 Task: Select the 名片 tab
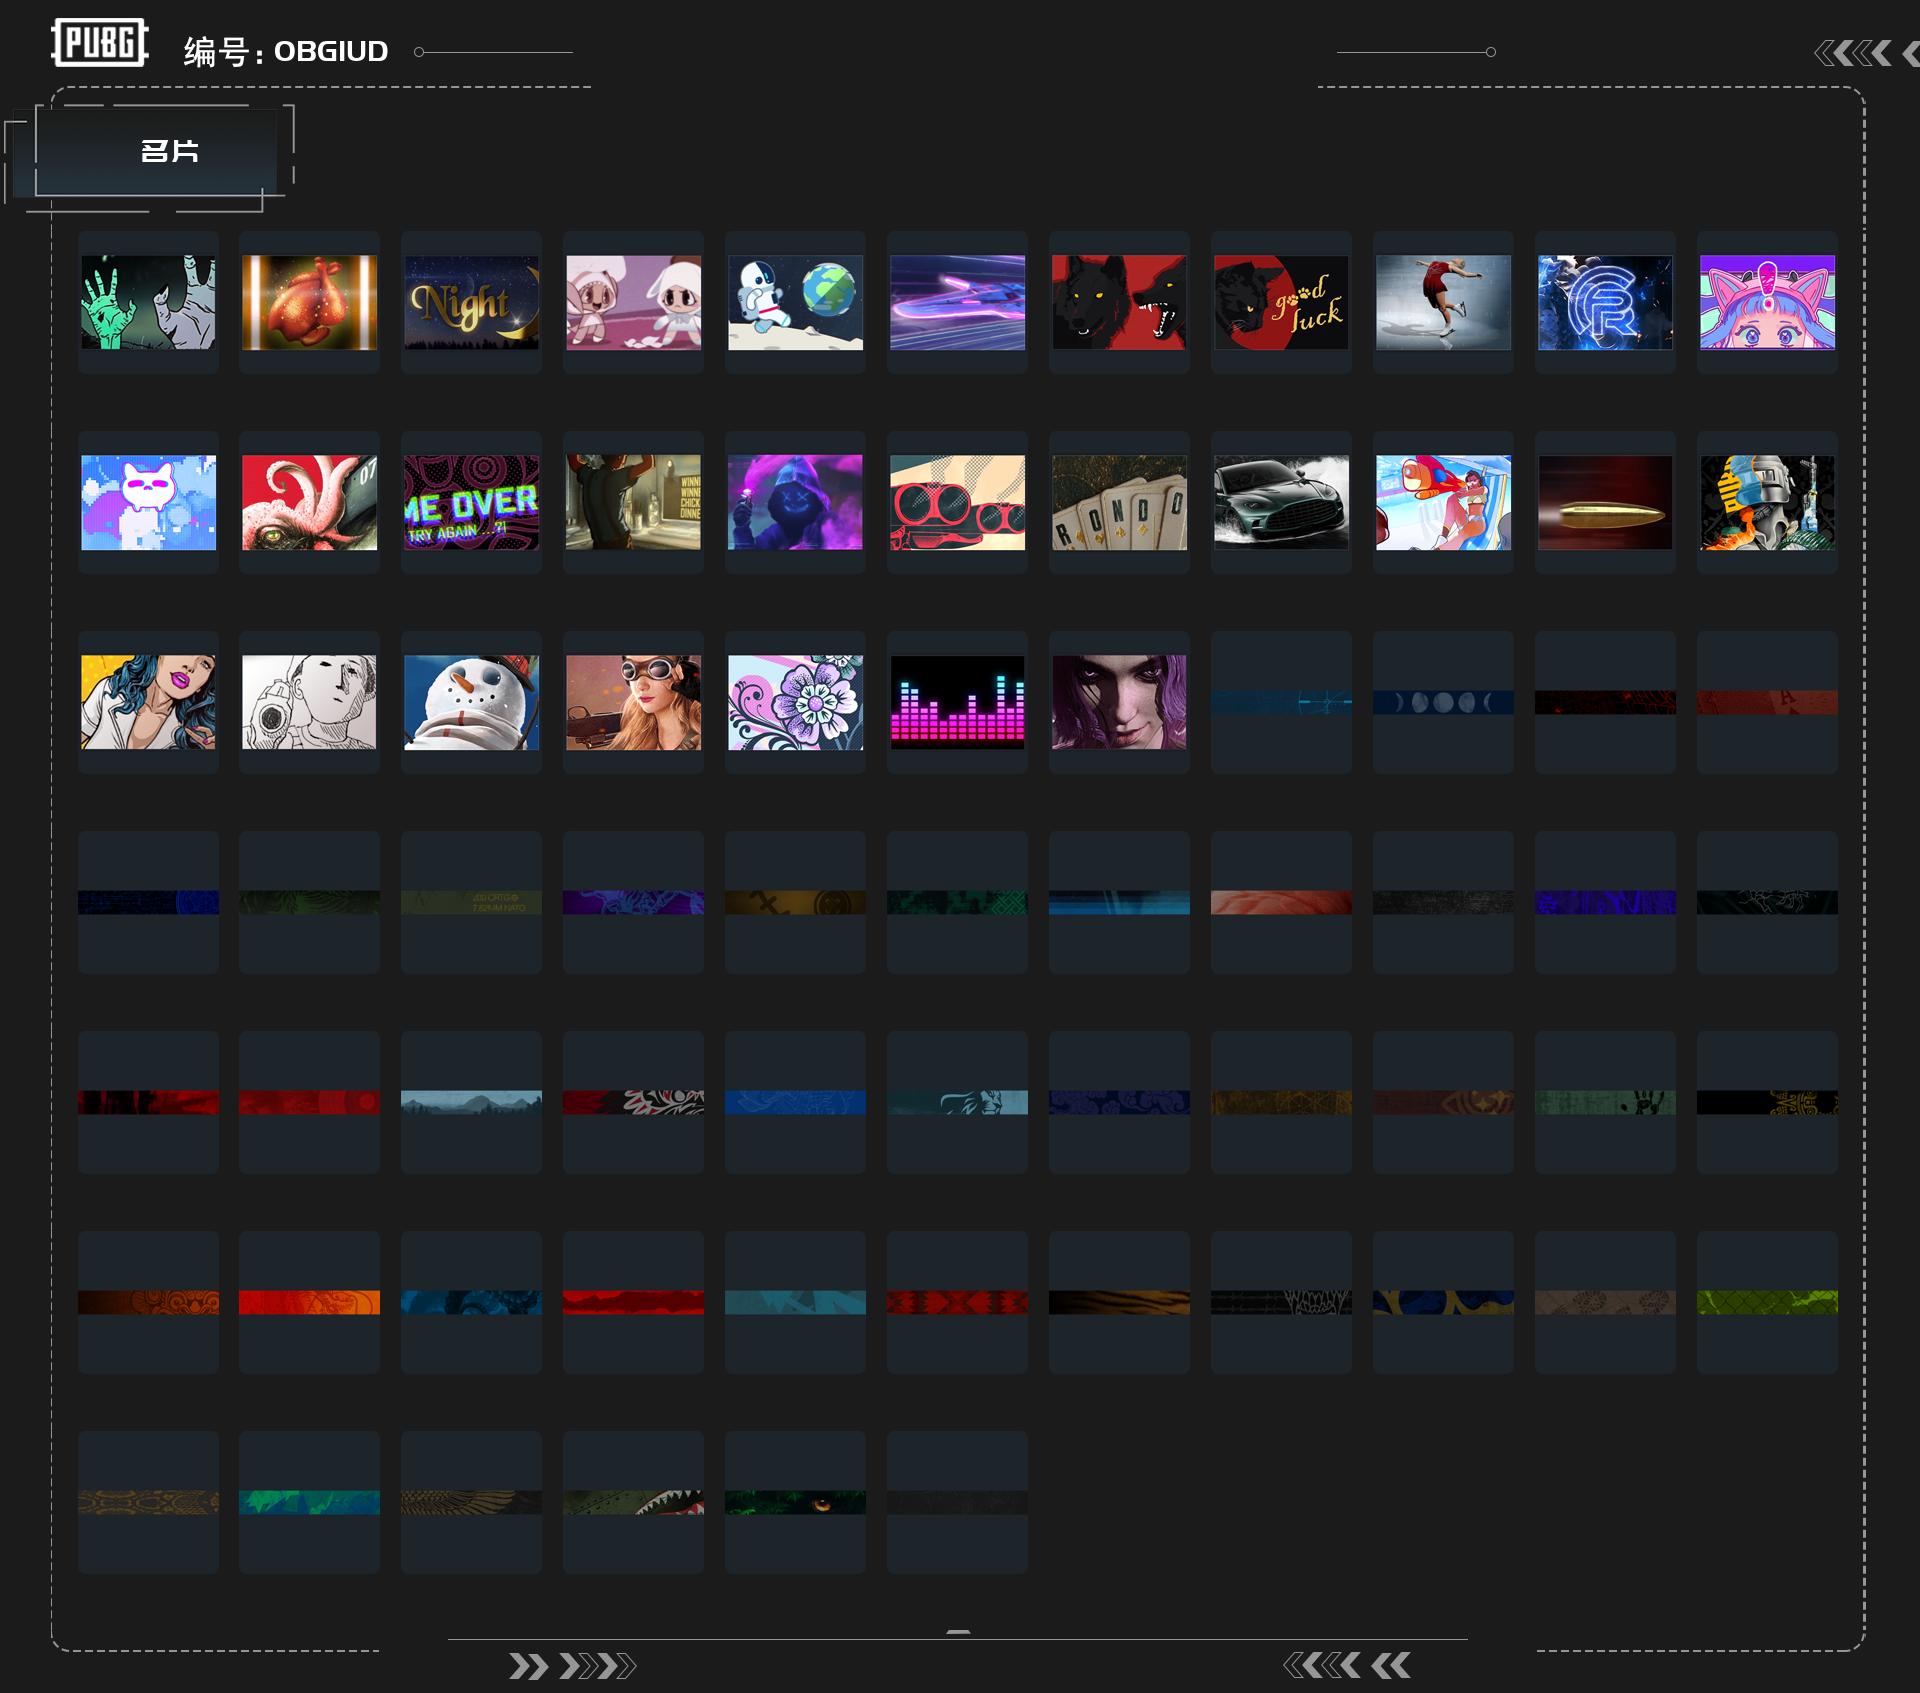click(x=168, y=151)
